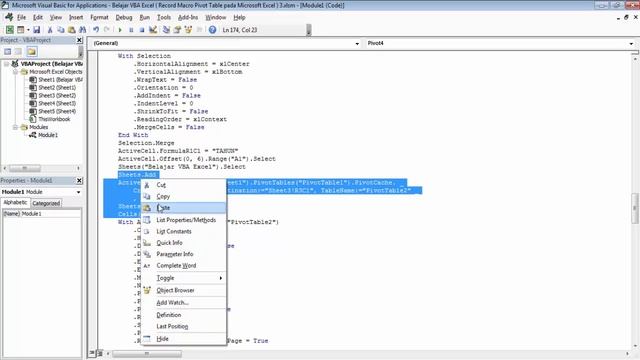
Task: Click the blue Help question mark icon
Action: [212, 30]
